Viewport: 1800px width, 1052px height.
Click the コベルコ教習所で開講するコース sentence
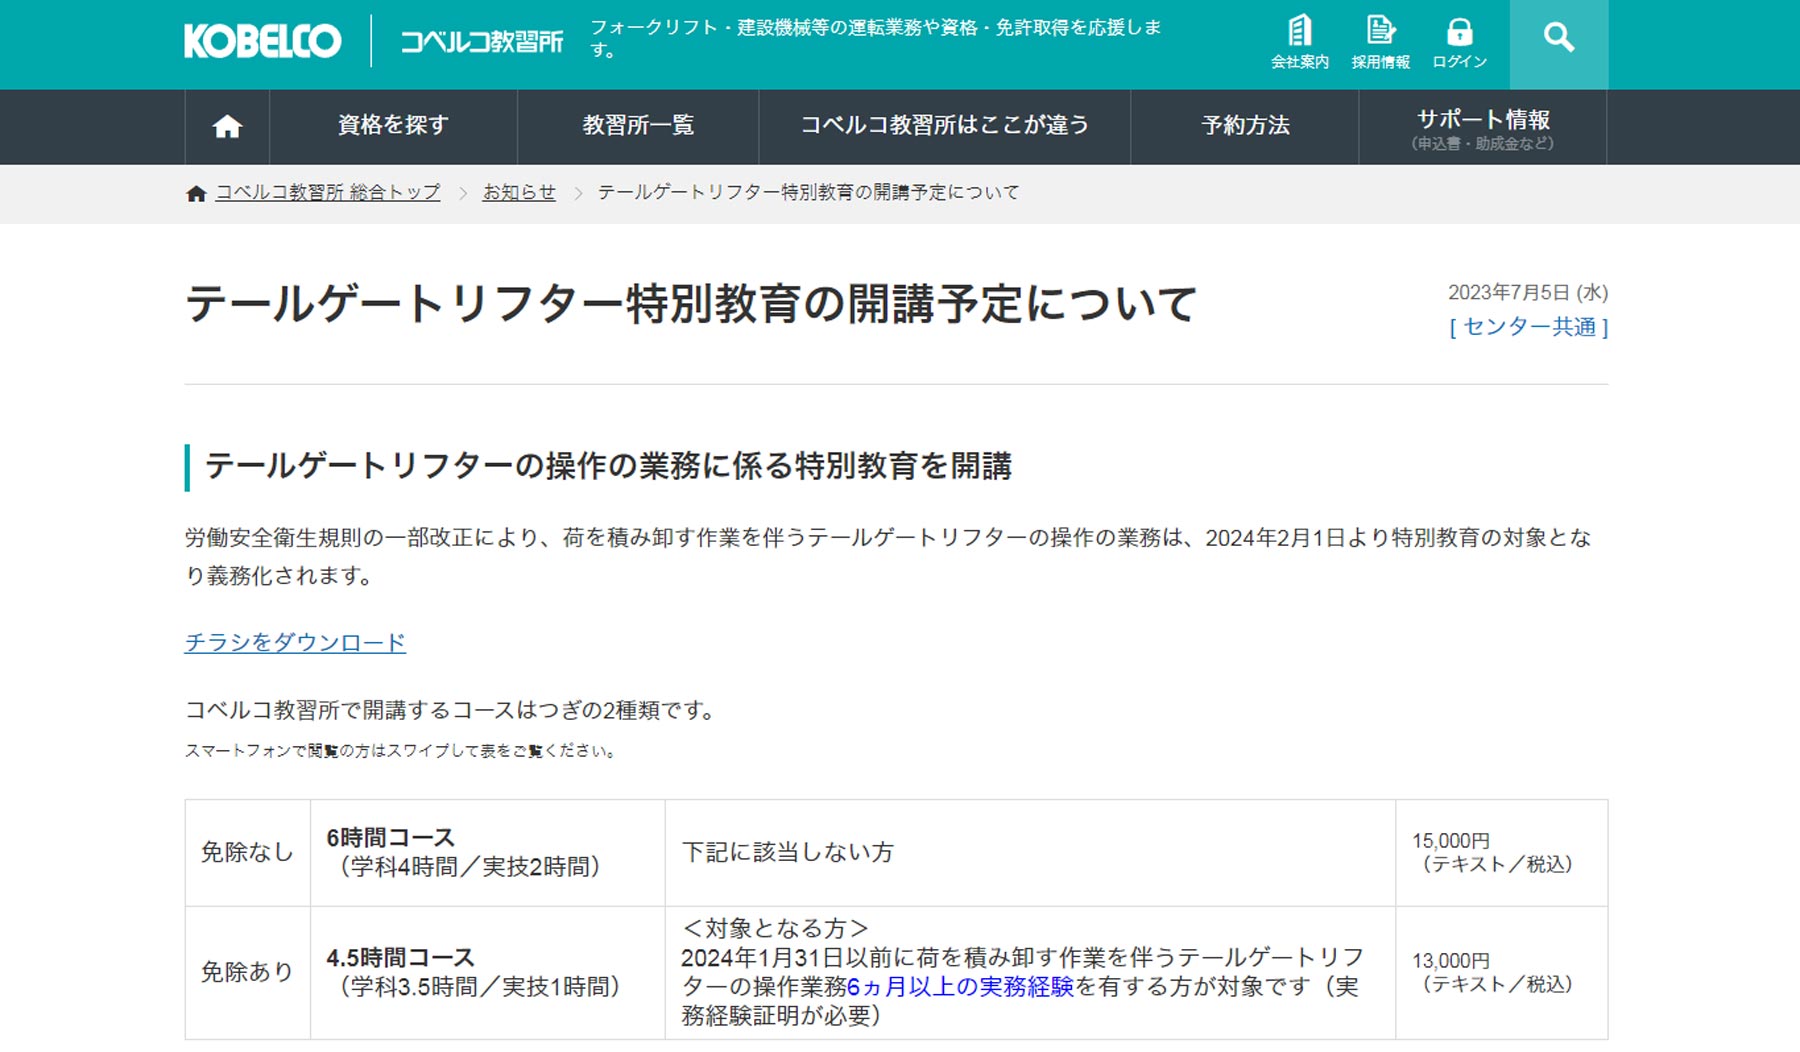point(452,710)
